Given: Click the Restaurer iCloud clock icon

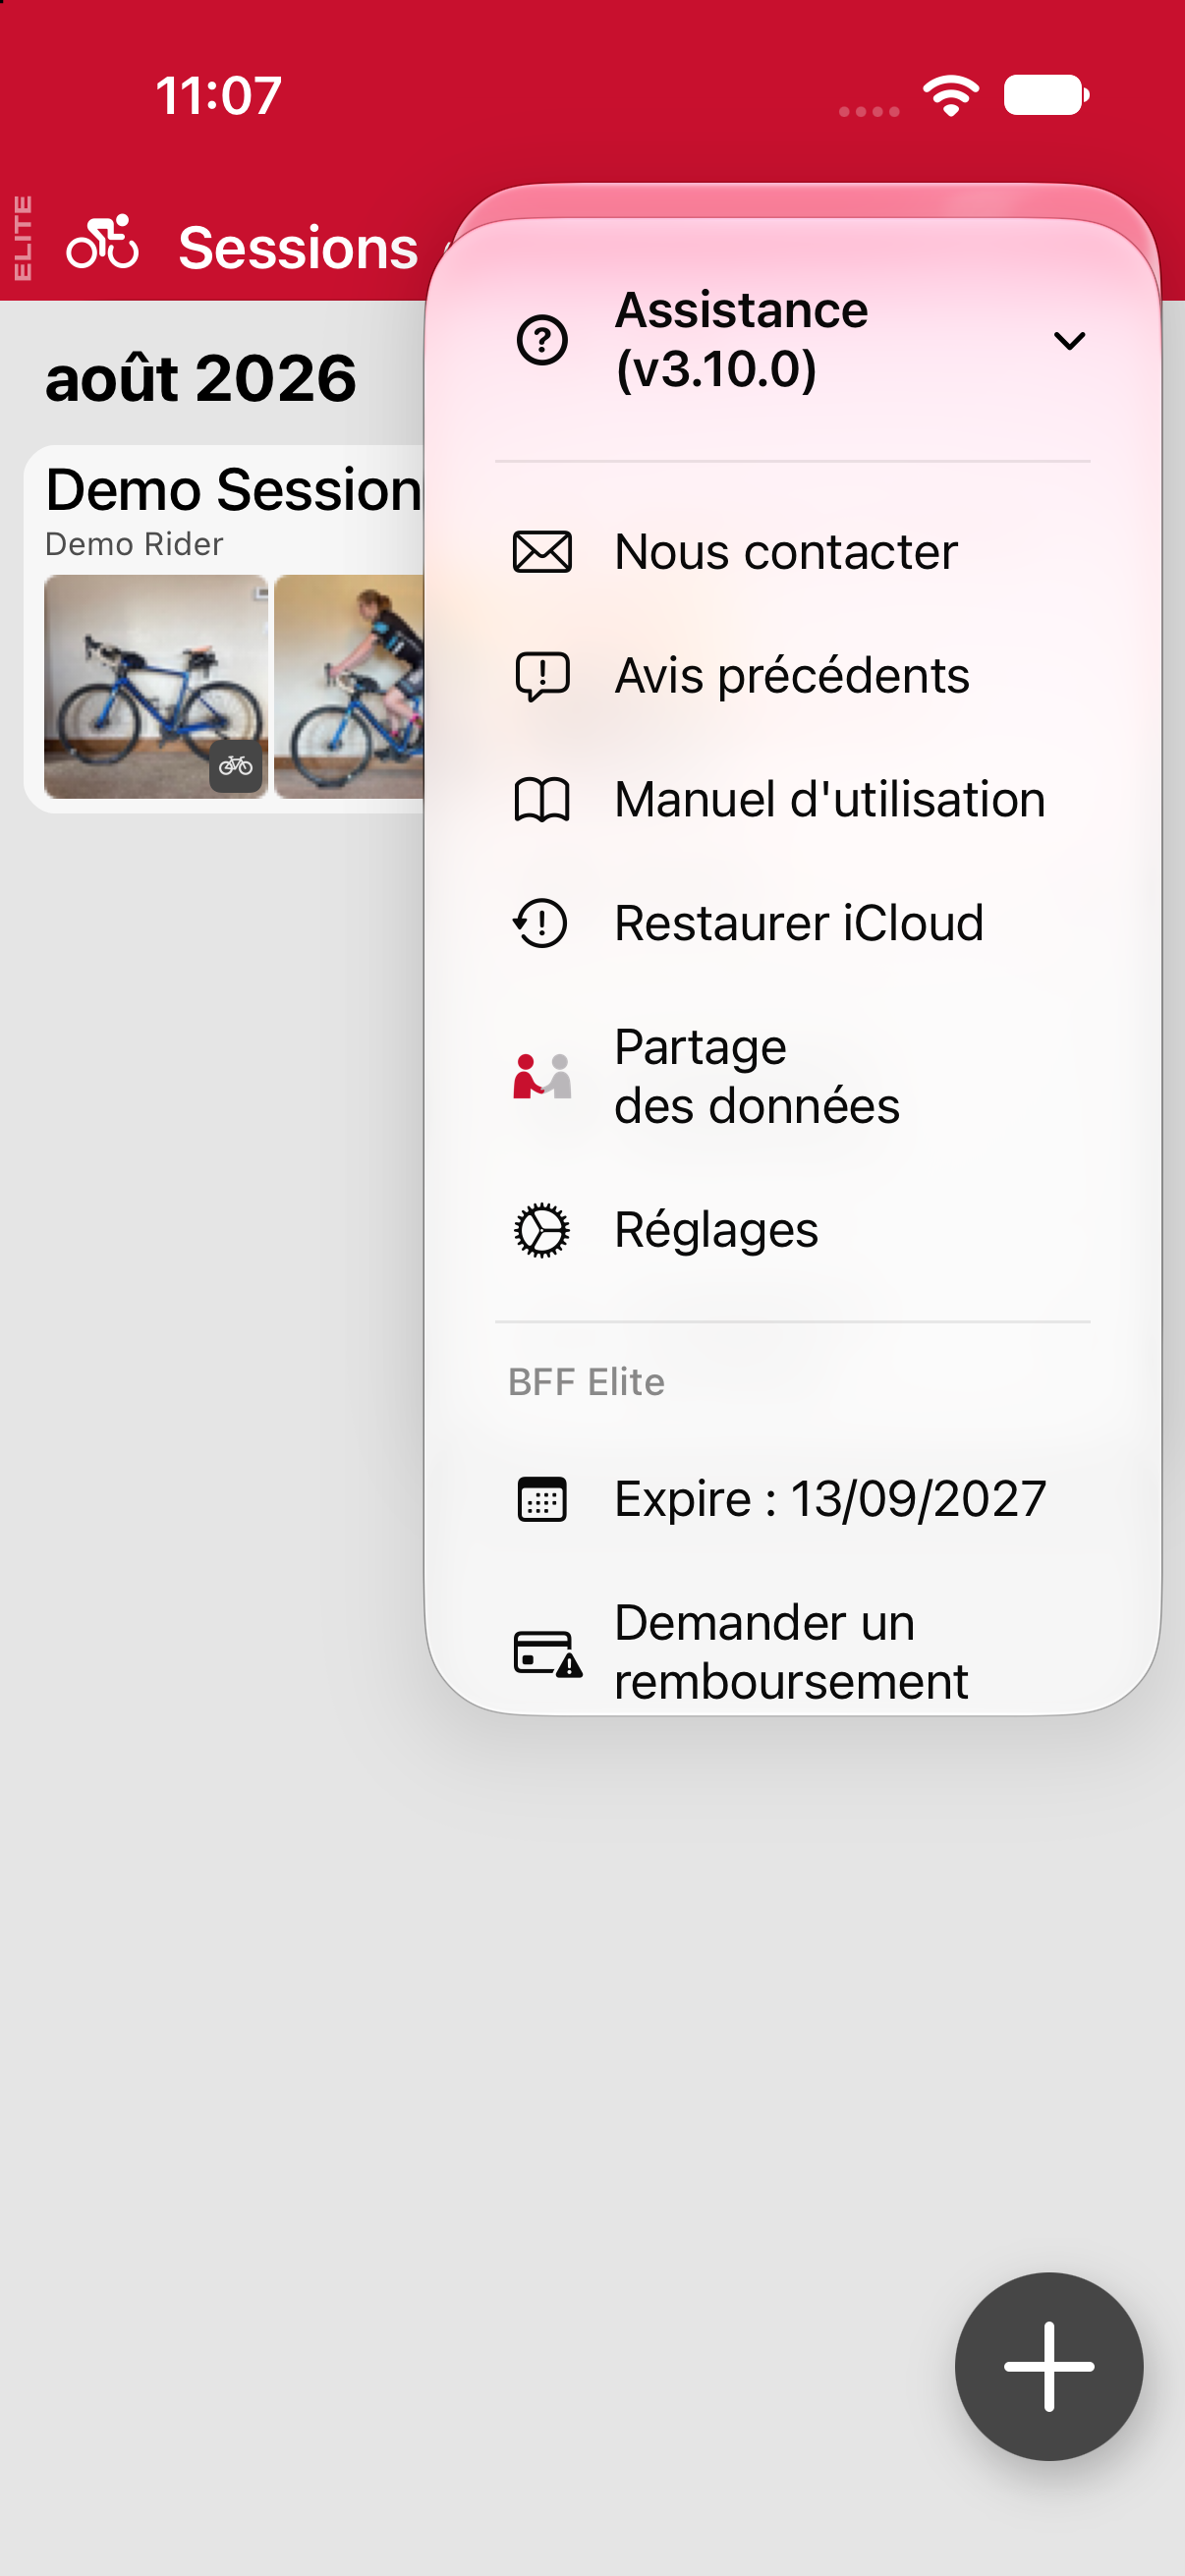Looking at the screenshot, I should point(541,923).
